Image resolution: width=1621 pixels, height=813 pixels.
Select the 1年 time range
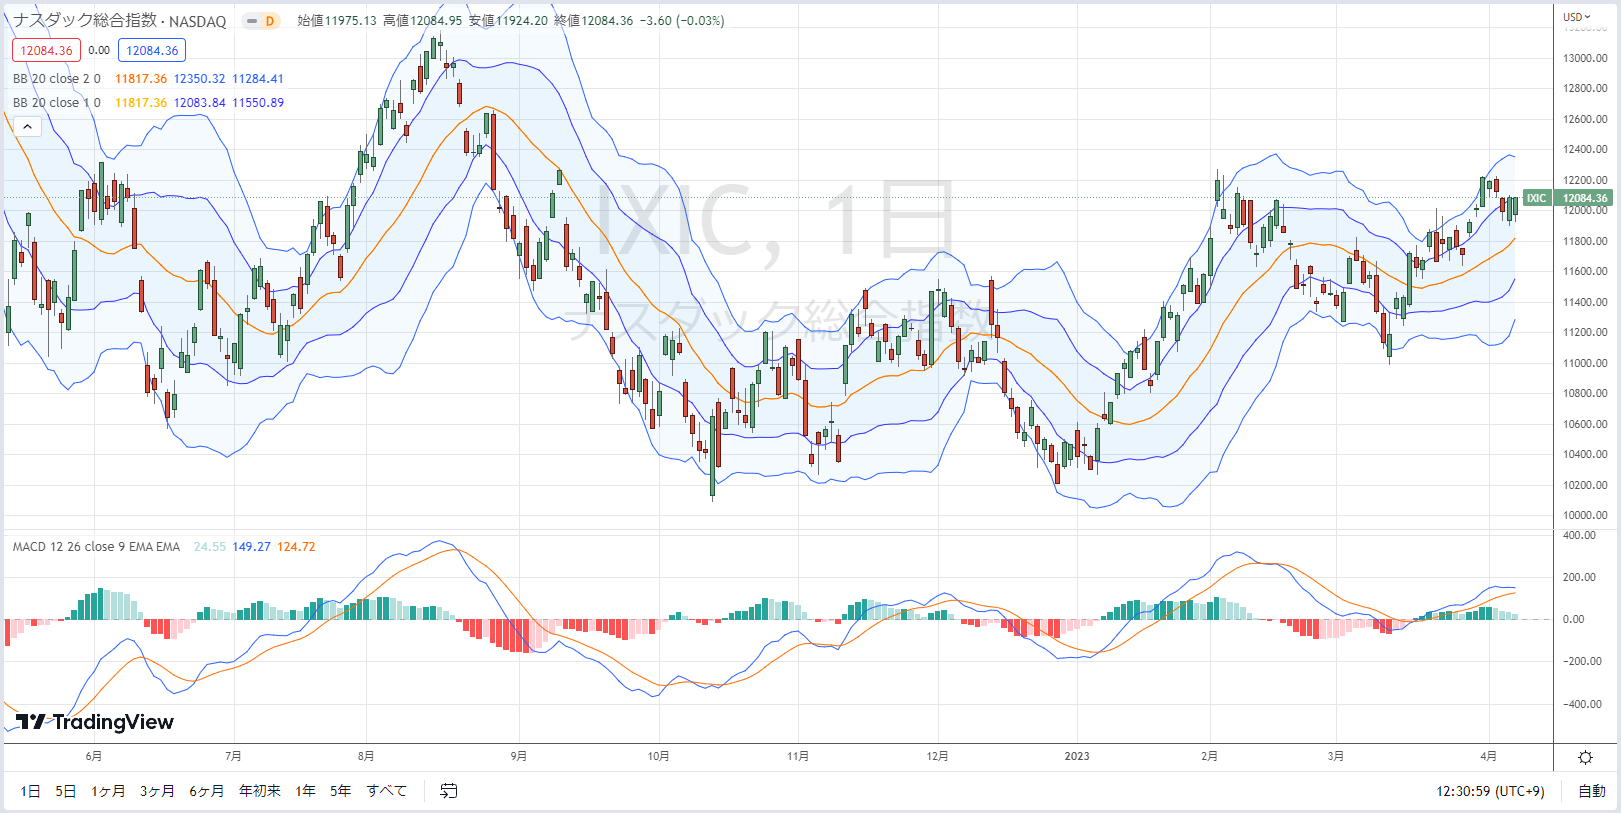[x=306, y=791]
